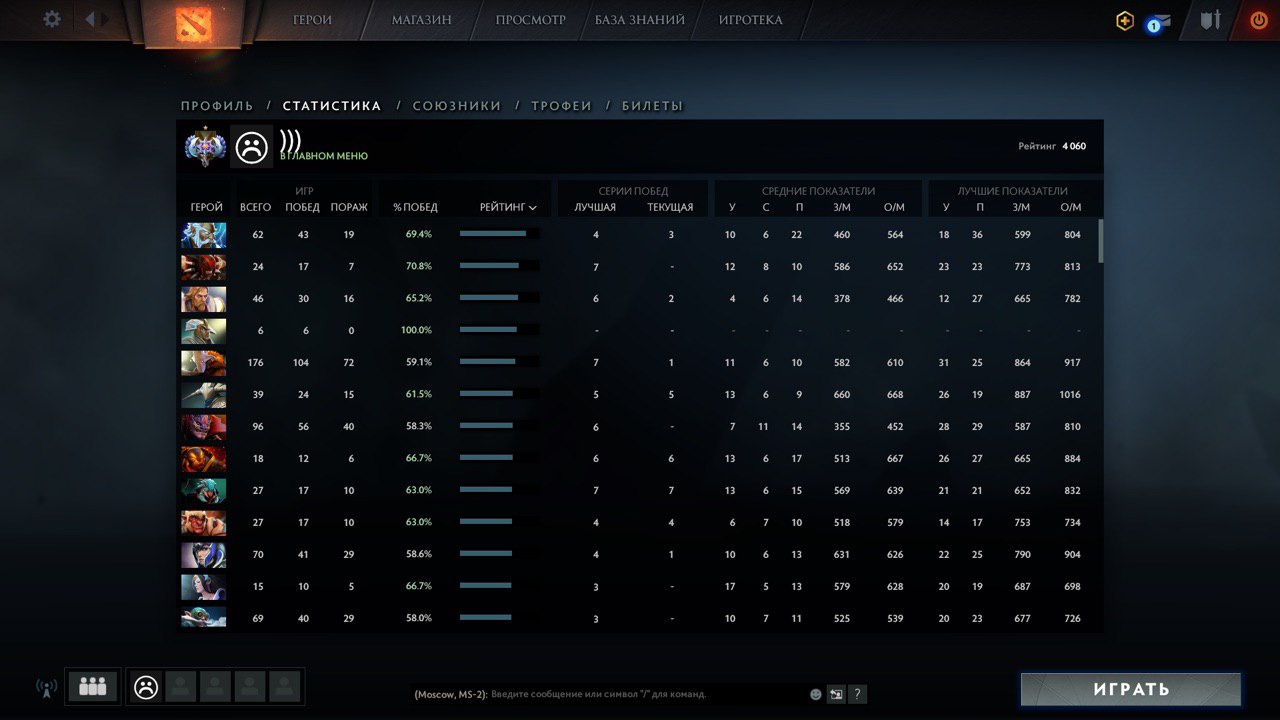Open the party members icon
Image resolution: width=1280 pixels, height=720 pixels.
tap(93, 687)
